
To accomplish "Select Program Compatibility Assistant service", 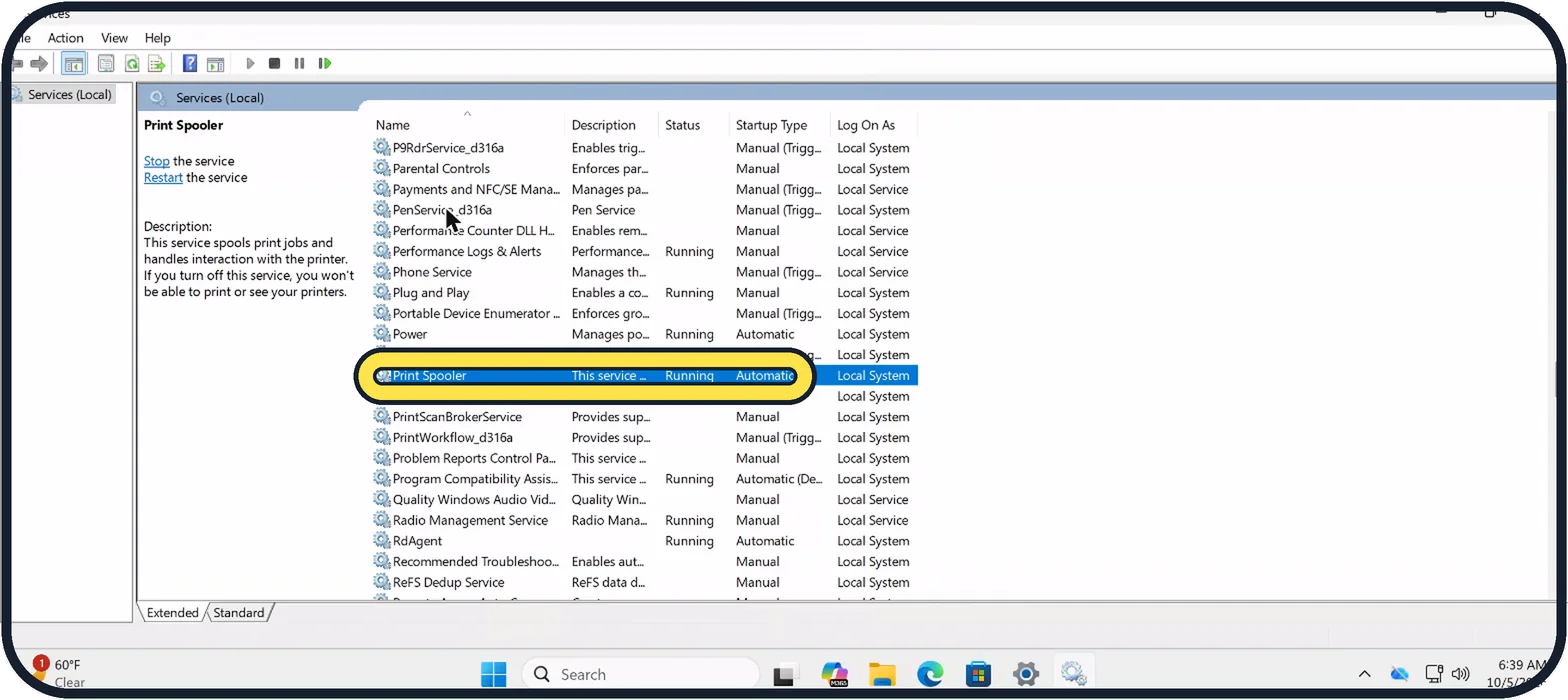I will coord(644,479).
